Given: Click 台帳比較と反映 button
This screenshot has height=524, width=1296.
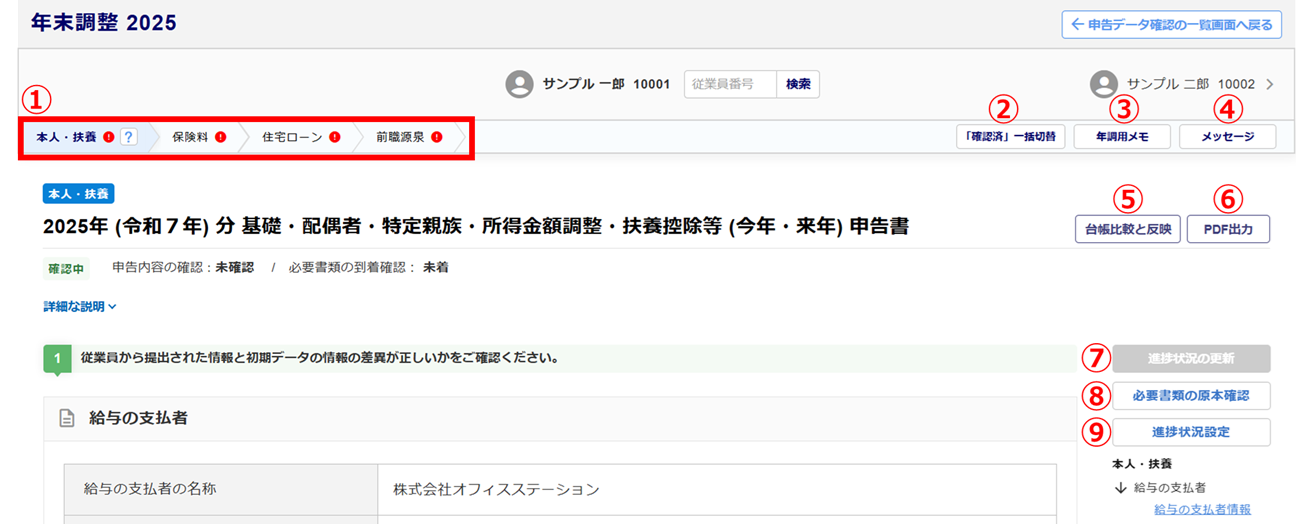Looking at the screenshot, I should [1127, 229].
